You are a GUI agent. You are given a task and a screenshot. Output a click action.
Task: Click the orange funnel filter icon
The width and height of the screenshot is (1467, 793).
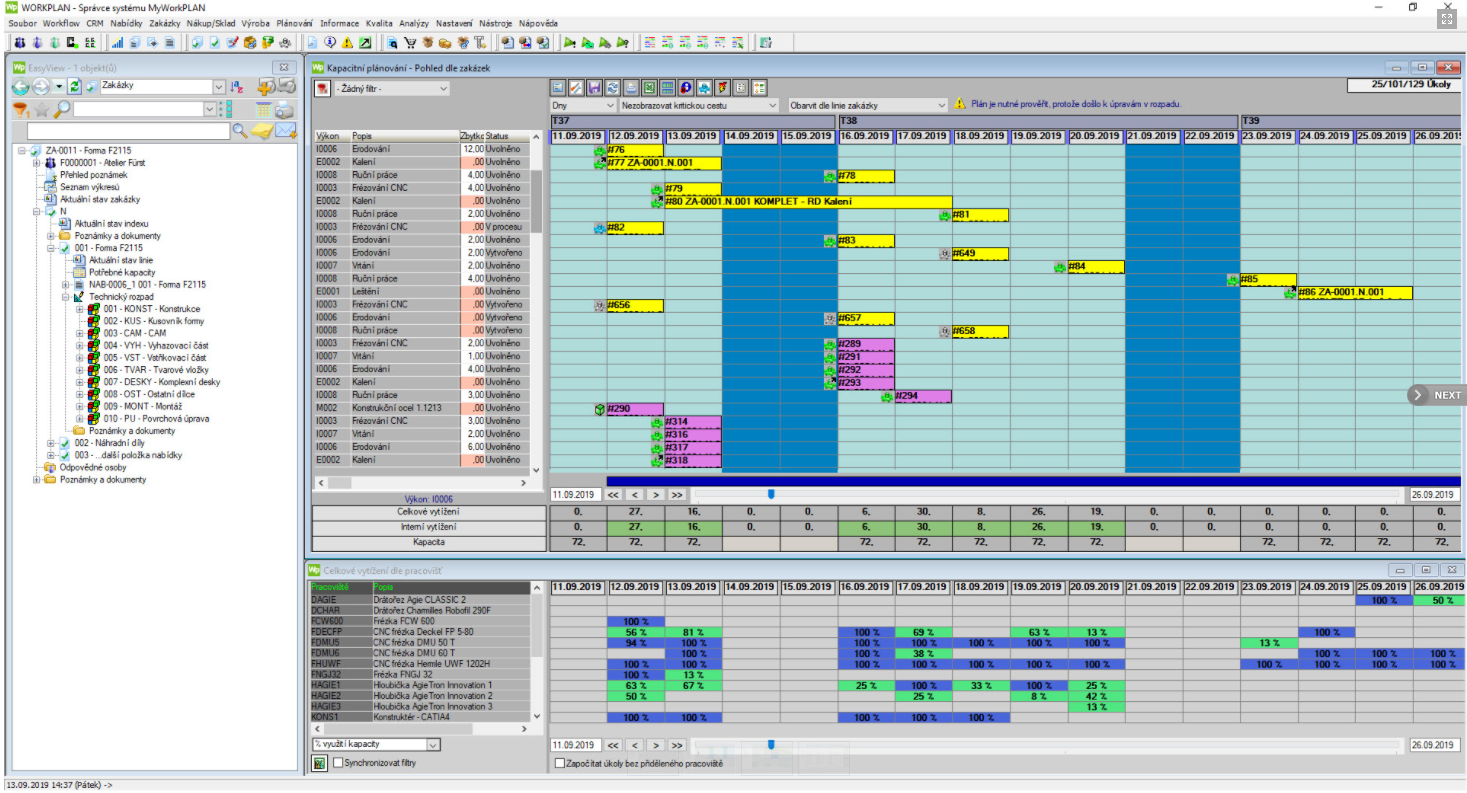[20, 109]
